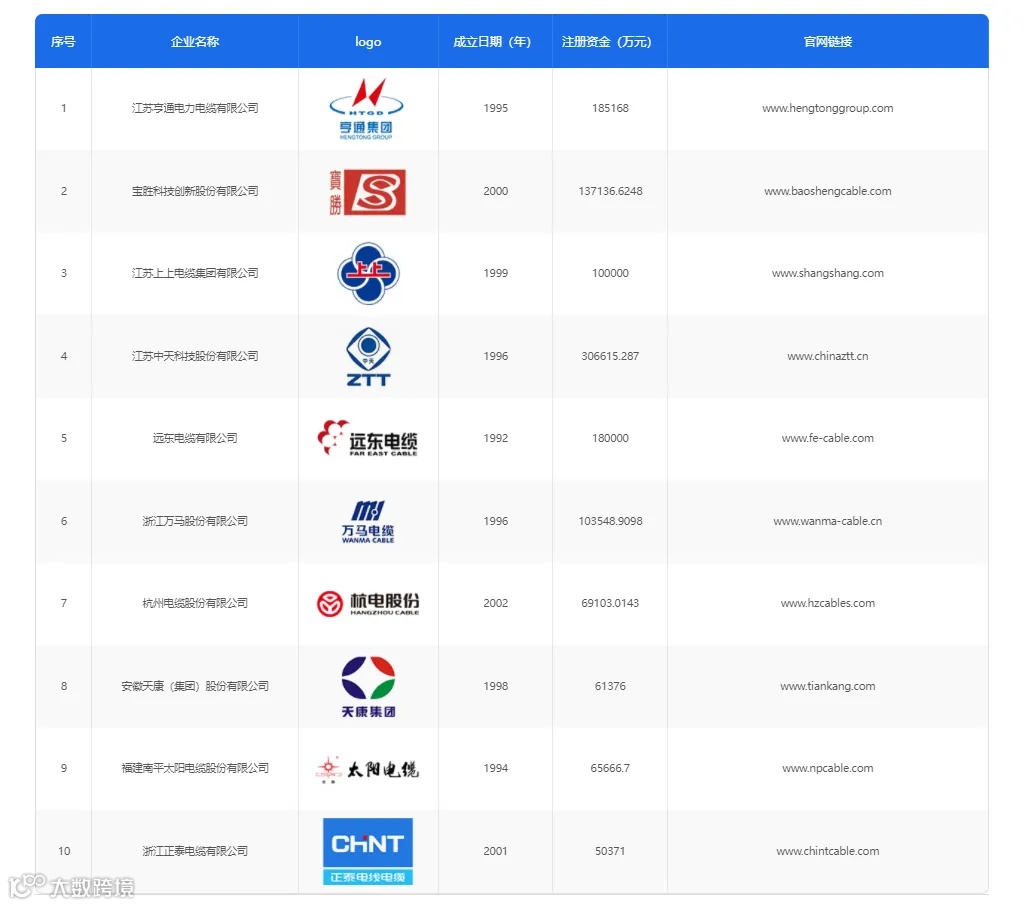This screenshot has height=906, width=1027.
Task: Click registered capital value 306615.287
Action: (x=610, y=356)
